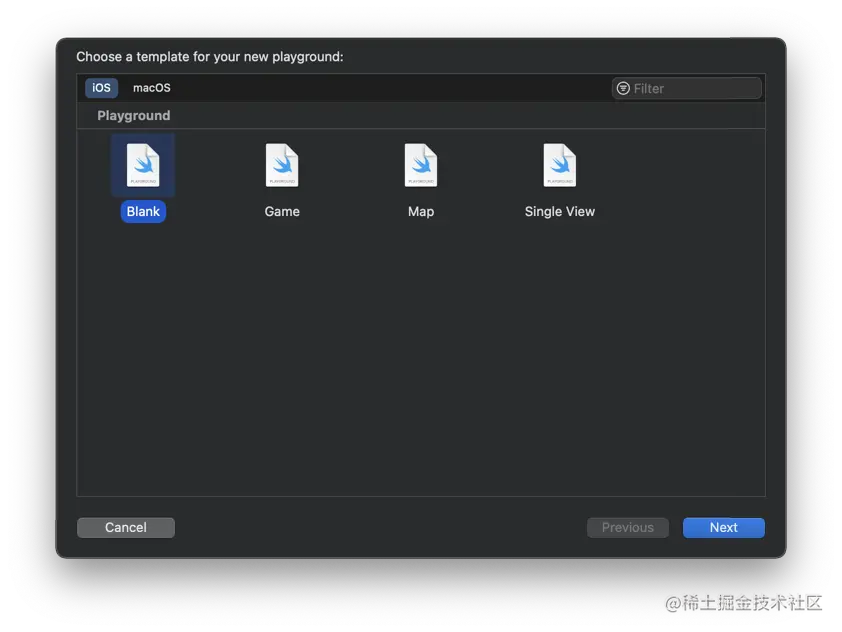Select the Single View template icon
This screenshot has width=842, height=632.
[x=560, y=165]
